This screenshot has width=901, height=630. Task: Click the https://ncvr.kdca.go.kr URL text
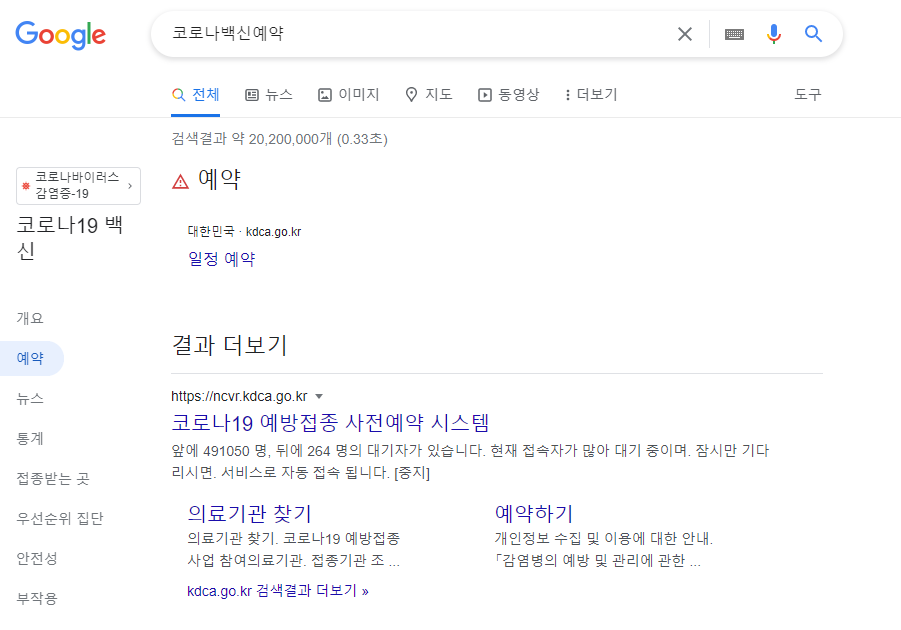[239, 397]
